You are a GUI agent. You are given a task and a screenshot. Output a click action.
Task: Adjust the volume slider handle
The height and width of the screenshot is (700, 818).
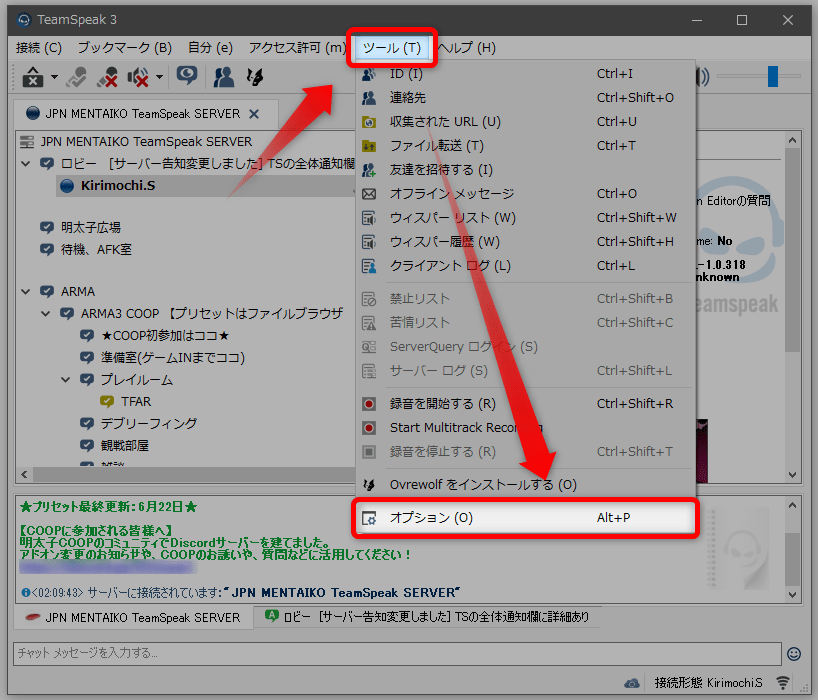(x=773, y=76)
